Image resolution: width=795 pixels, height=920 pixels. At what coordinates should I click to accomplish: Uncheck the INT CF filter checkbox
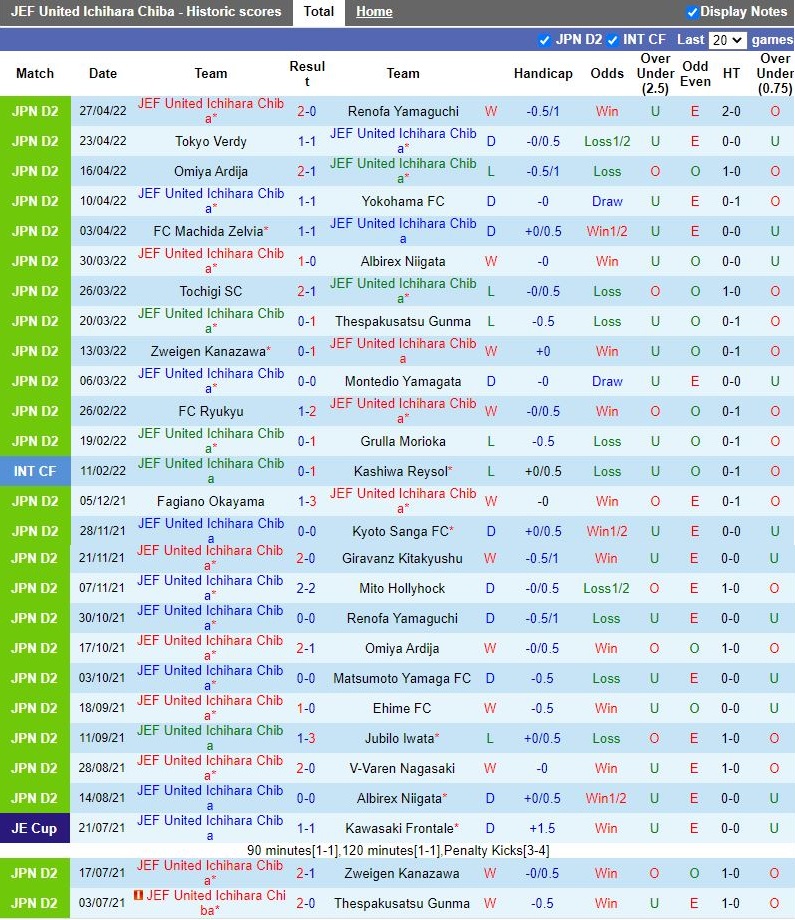tap(613, 40)
